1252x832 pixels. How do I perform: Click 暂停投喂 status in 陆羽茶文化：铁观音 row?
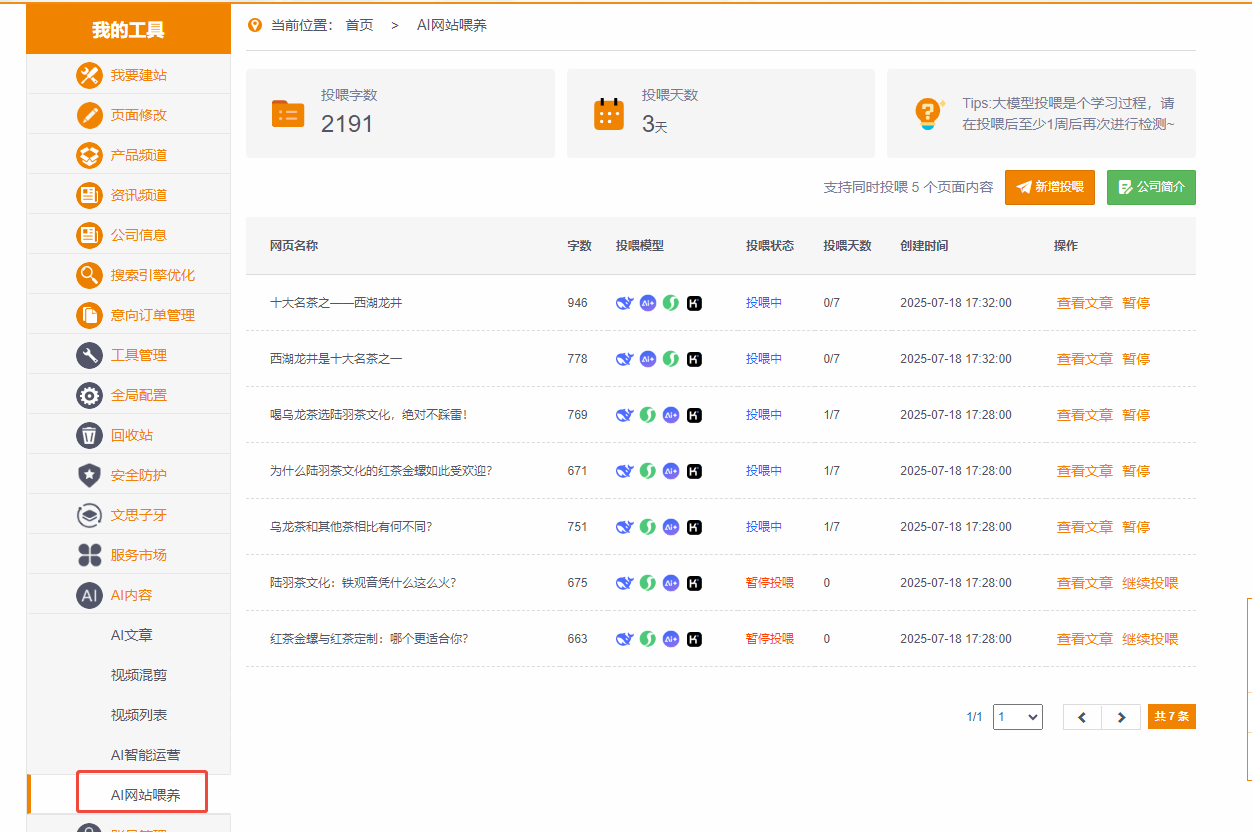tap(770, 583)
